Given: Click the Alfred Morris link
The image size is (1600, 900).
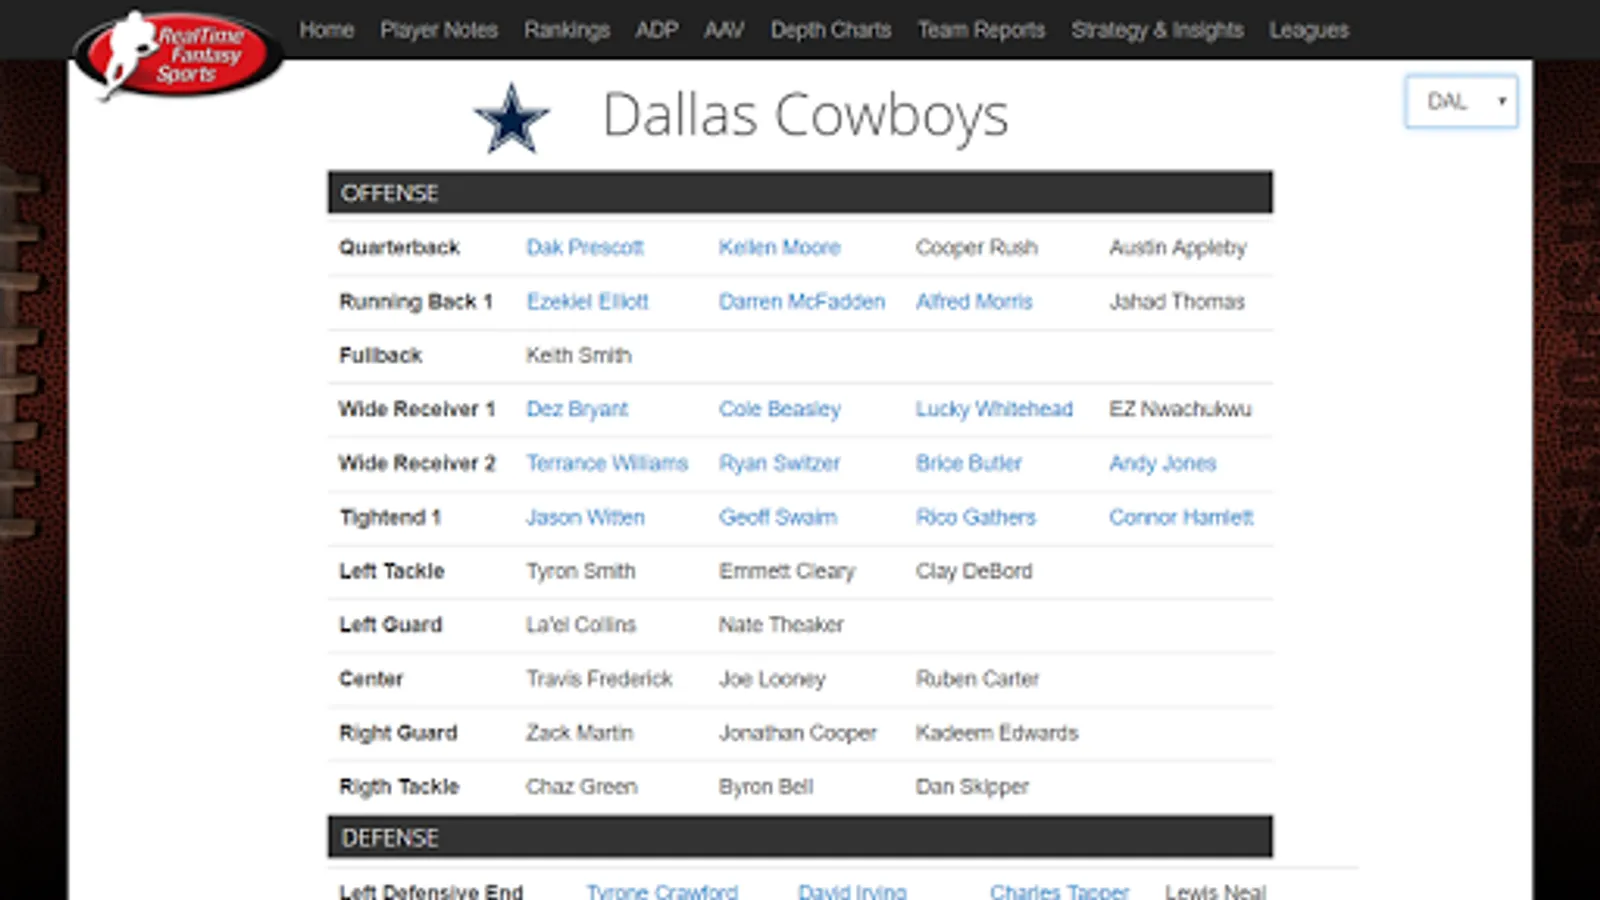Looking at the screenshot, I should coord(974,301).
